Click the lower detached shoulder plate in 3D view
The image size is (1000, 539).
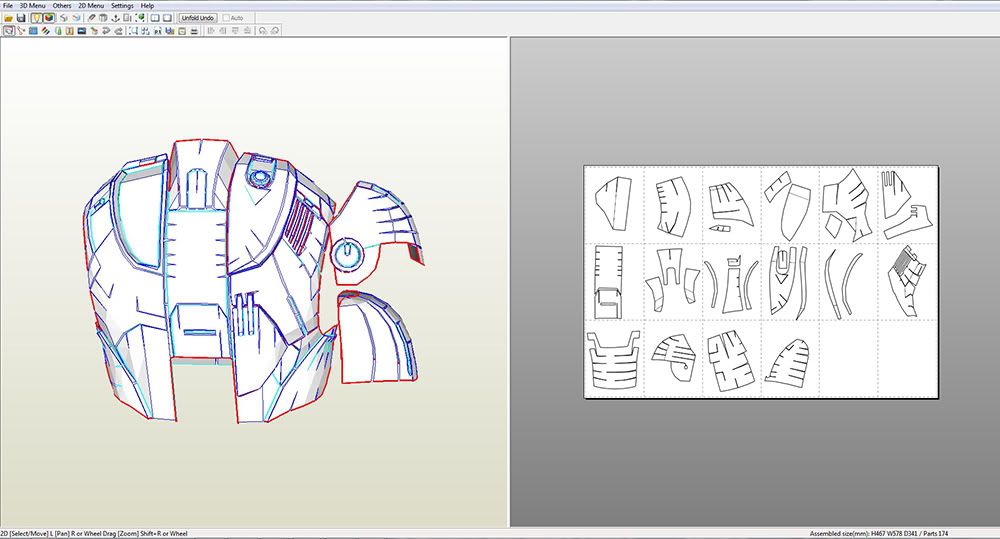point(376,337)
